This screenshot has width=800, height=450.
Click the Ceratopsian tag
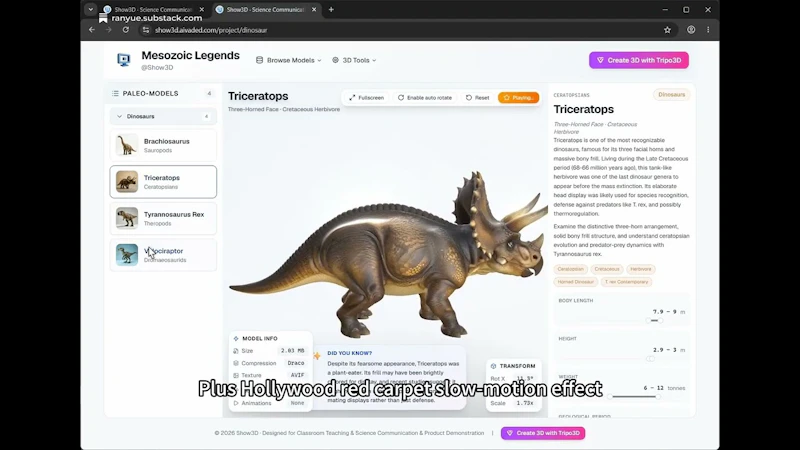[570, 269]
